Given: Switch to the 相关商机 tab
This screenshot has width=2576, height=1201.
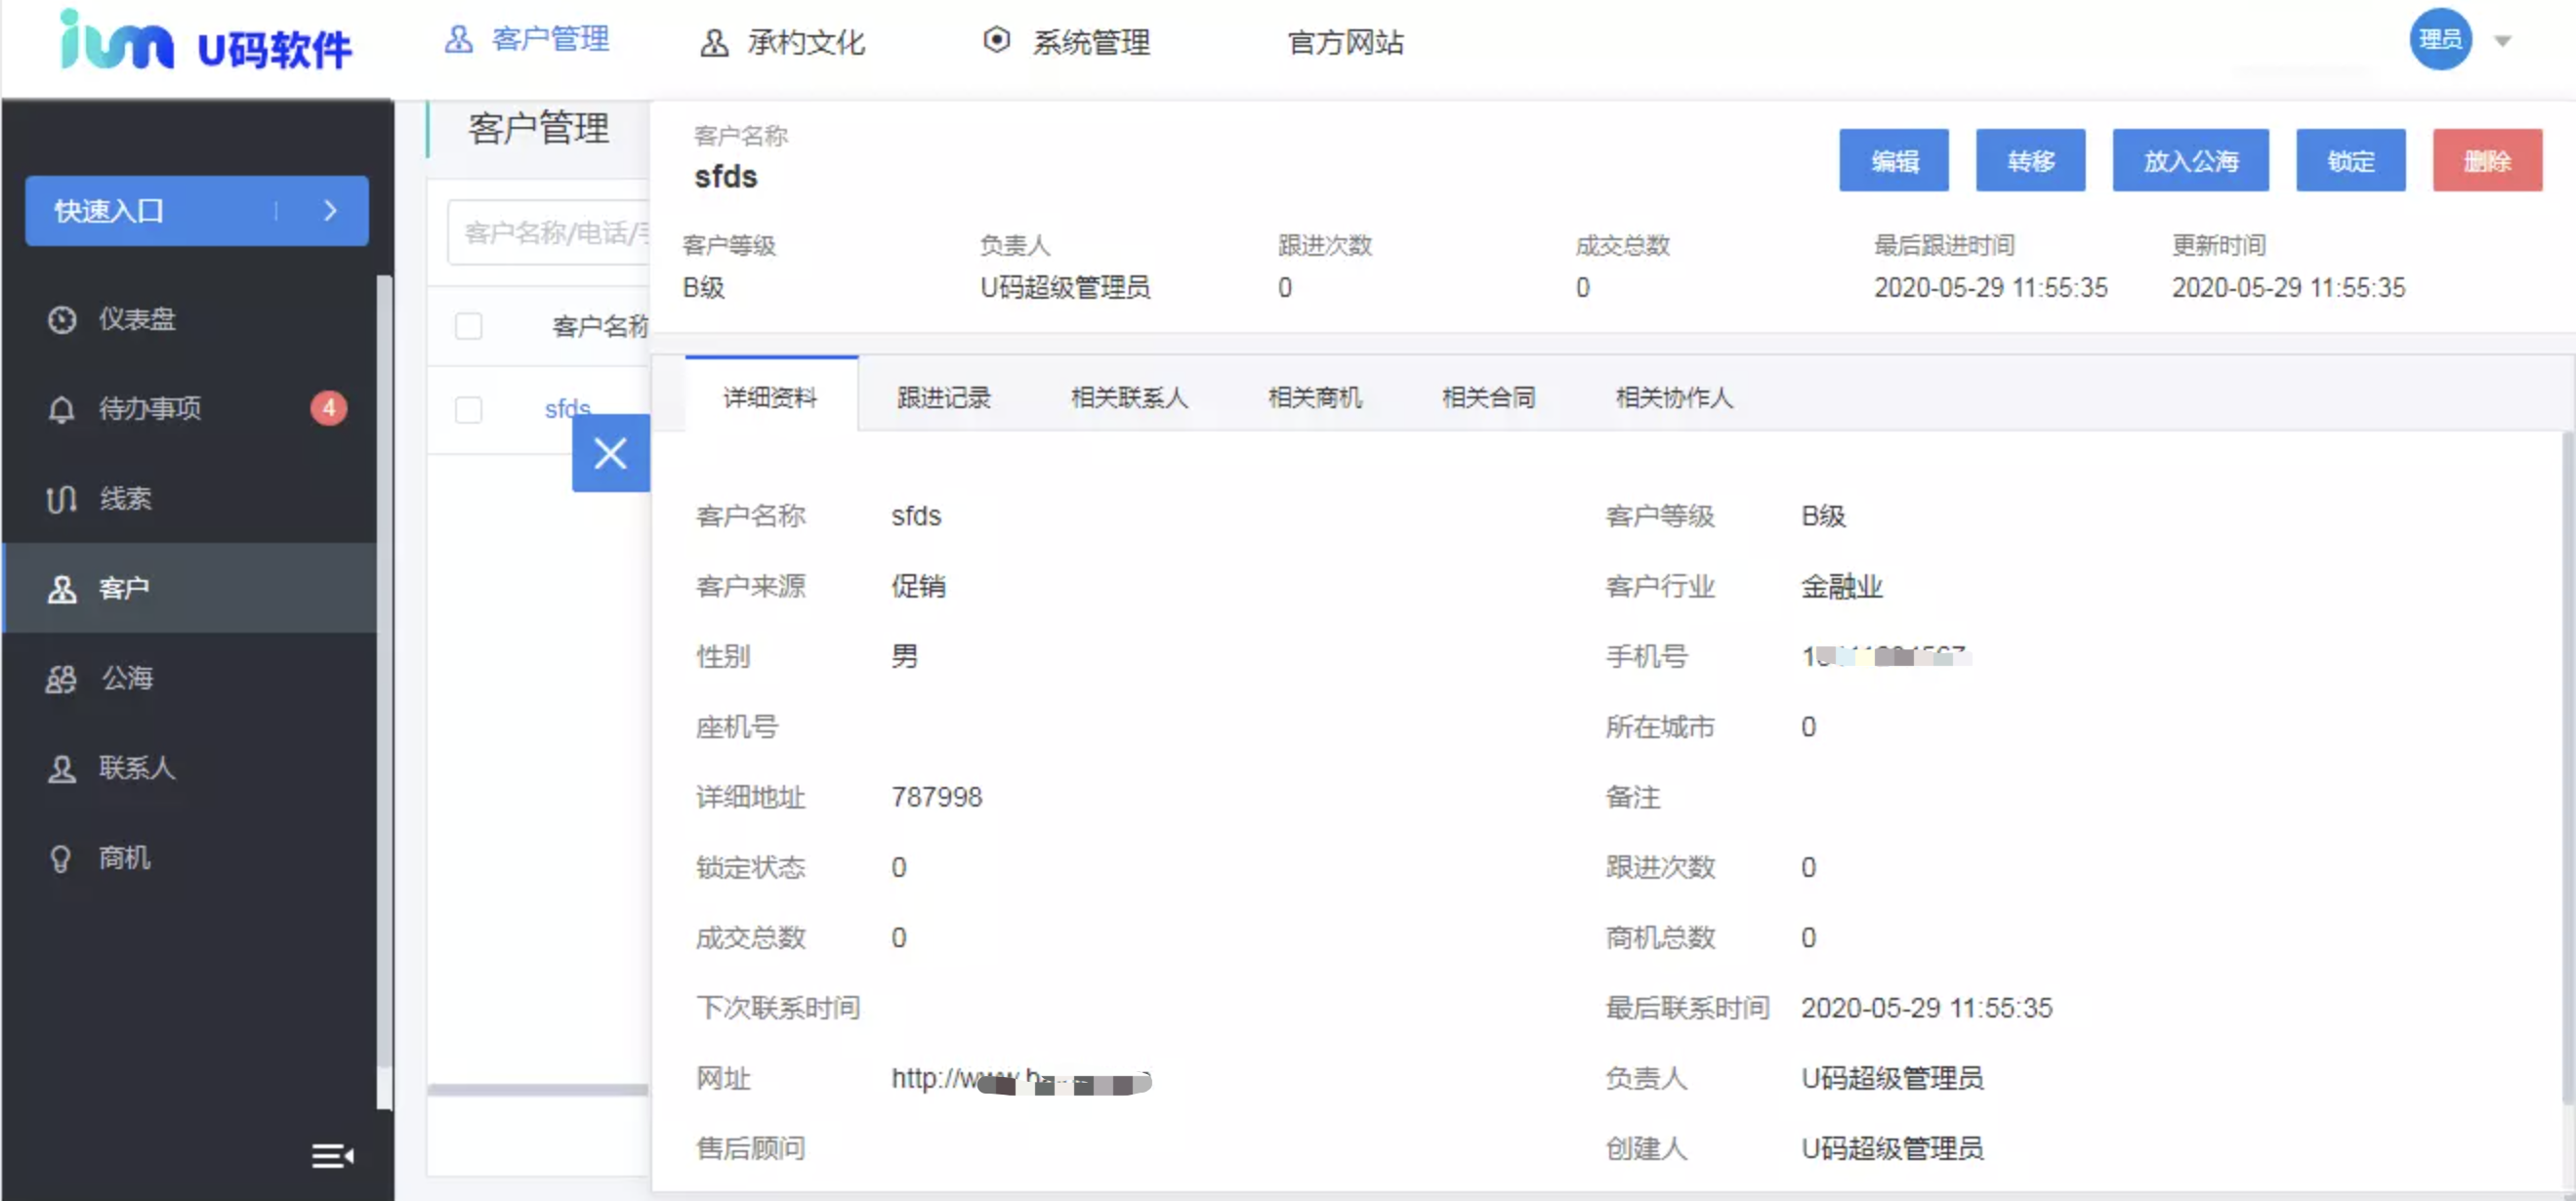Looking at the screenshot, I should click(x=1314, y=397).
